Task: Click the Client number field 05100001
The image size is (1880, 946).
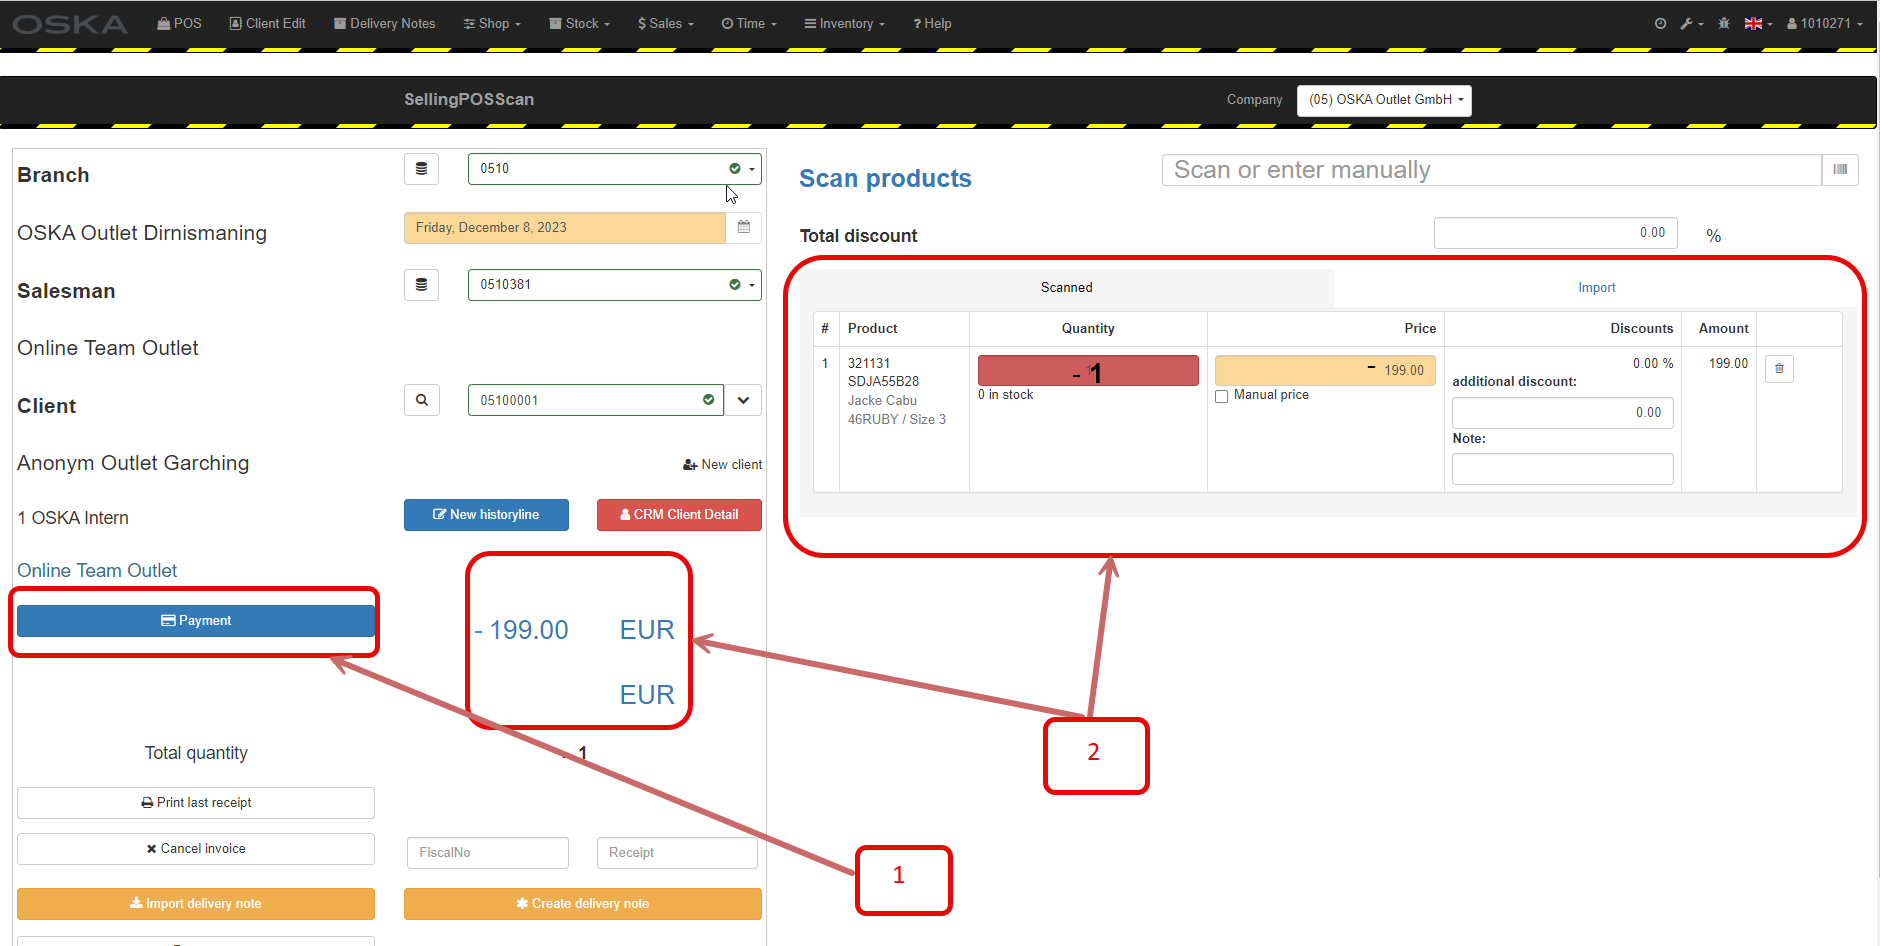Action: click(x=596, y=400)
